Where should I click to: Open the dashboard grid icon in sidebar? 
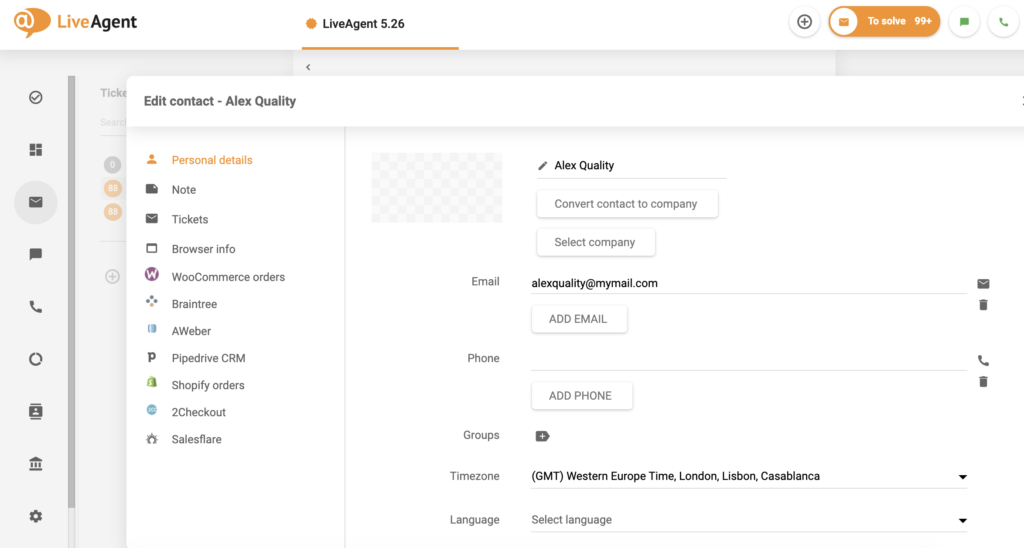tap(36, 150)
